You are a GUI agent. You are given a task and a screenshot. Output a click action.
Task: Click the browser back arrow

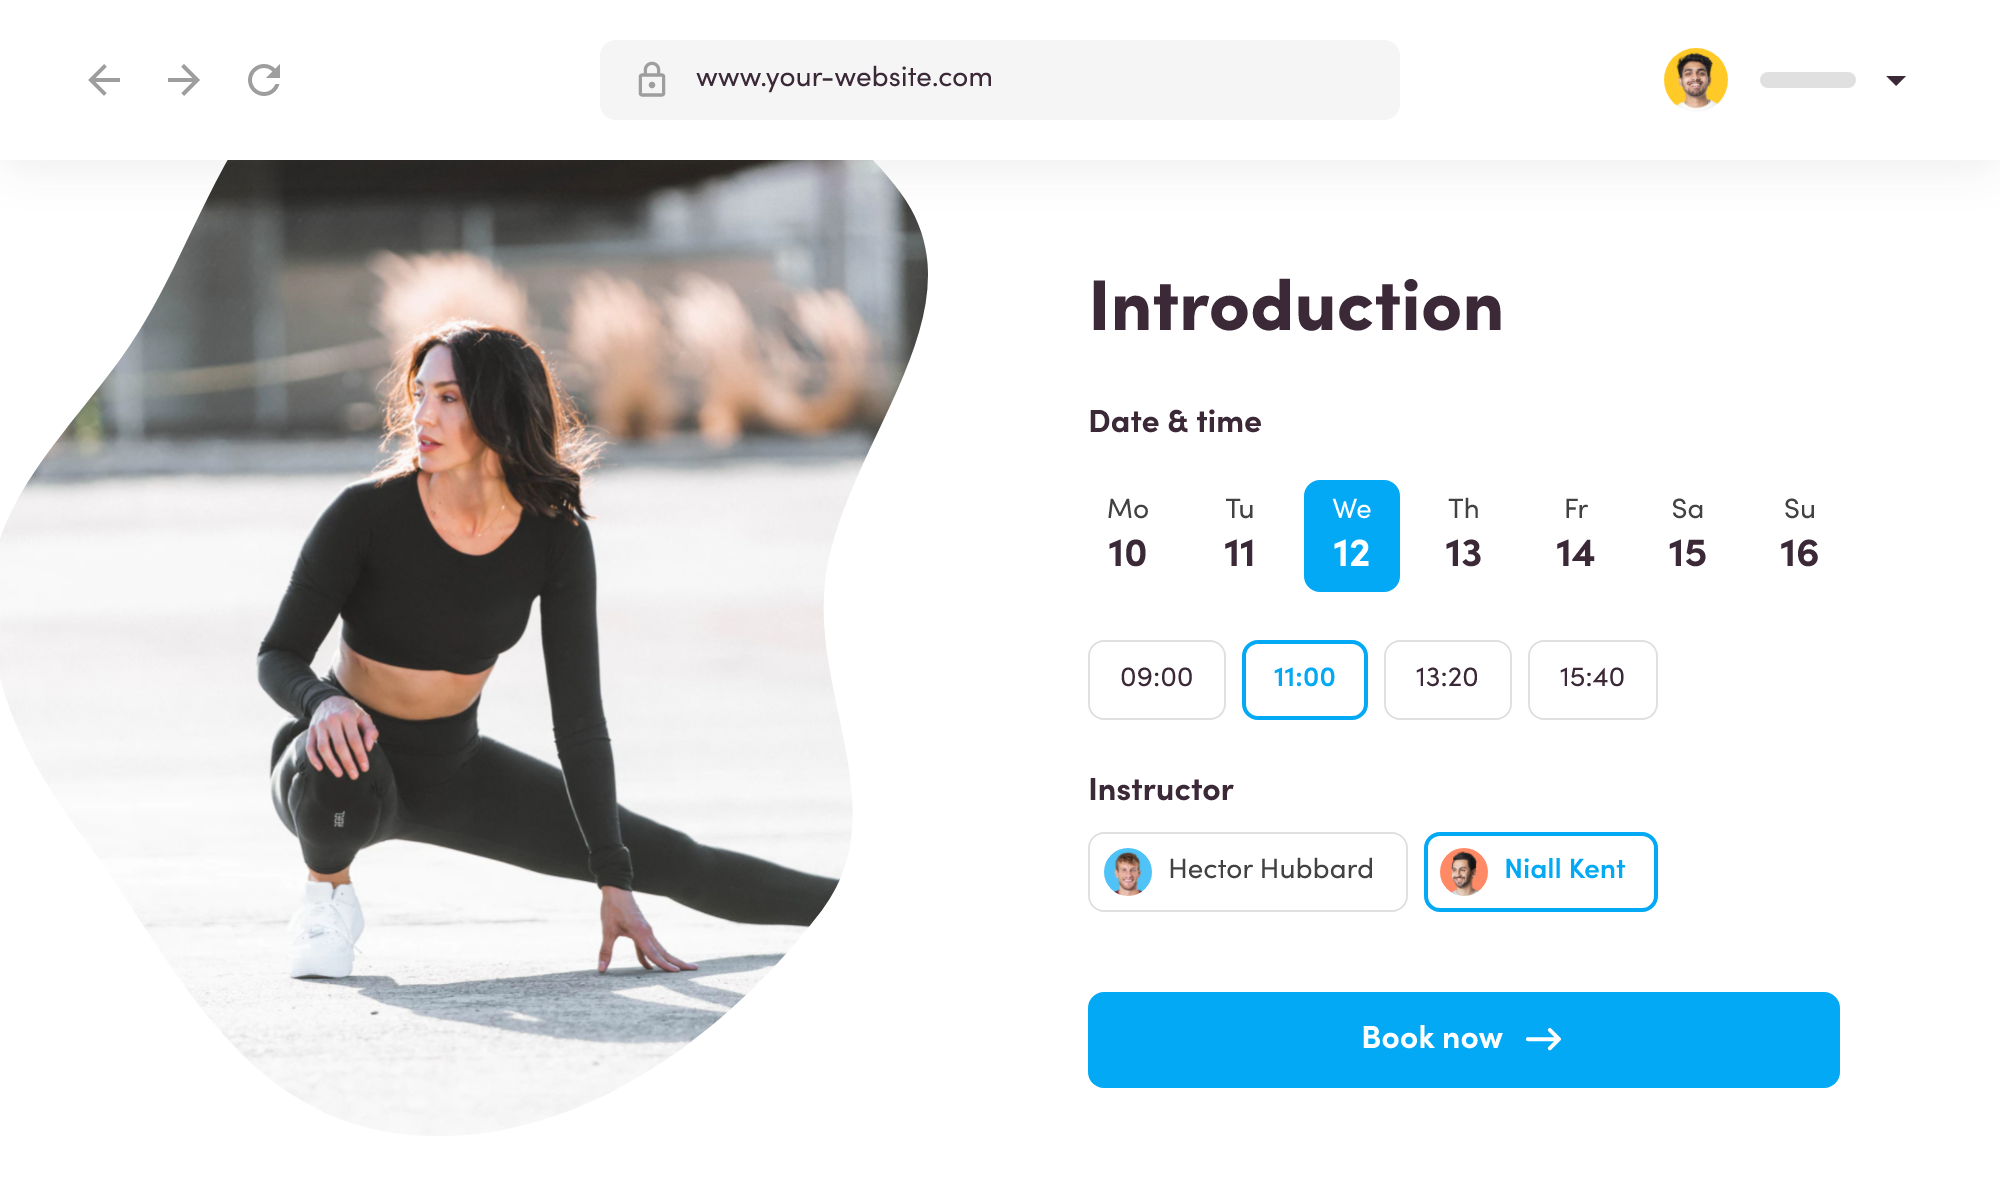[x=104, y=80]
